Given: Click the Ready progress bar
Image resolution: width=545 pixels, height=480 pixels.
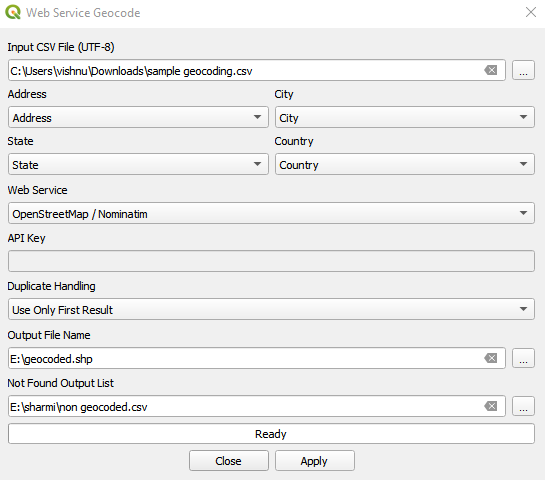Looking at the screenshot, I should 271,434.
